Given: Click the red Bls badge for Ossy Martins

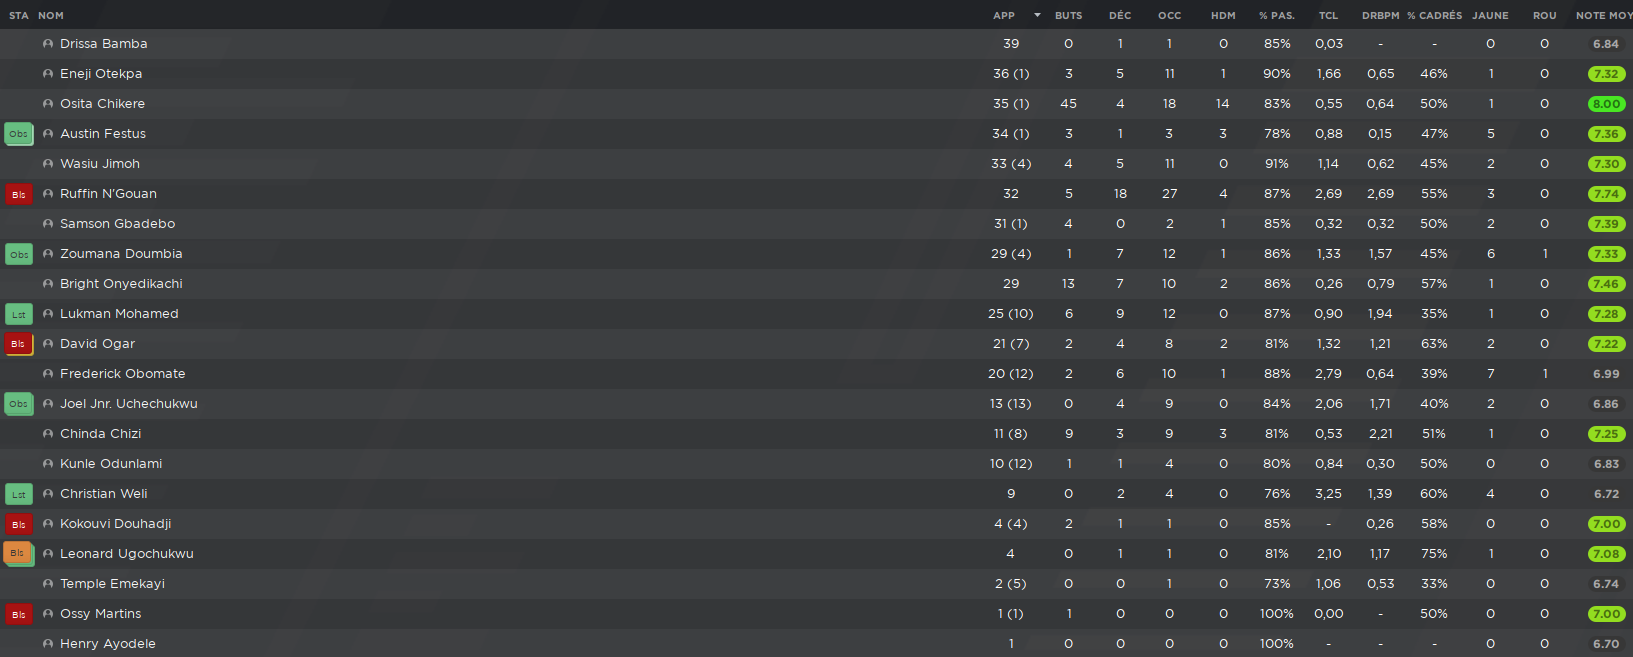Looking at the screenshot, I should [19, 614].
